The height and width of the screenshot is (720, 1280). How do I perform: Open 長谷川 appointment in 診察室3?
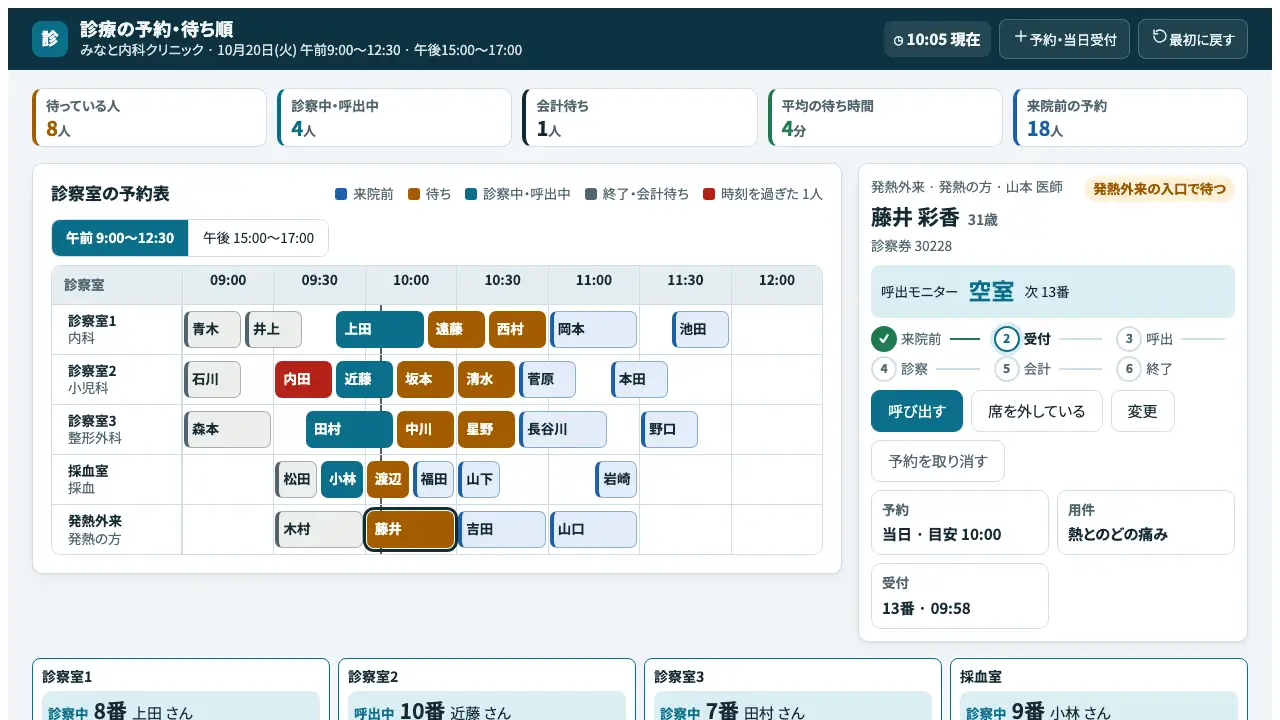[563, 429]
